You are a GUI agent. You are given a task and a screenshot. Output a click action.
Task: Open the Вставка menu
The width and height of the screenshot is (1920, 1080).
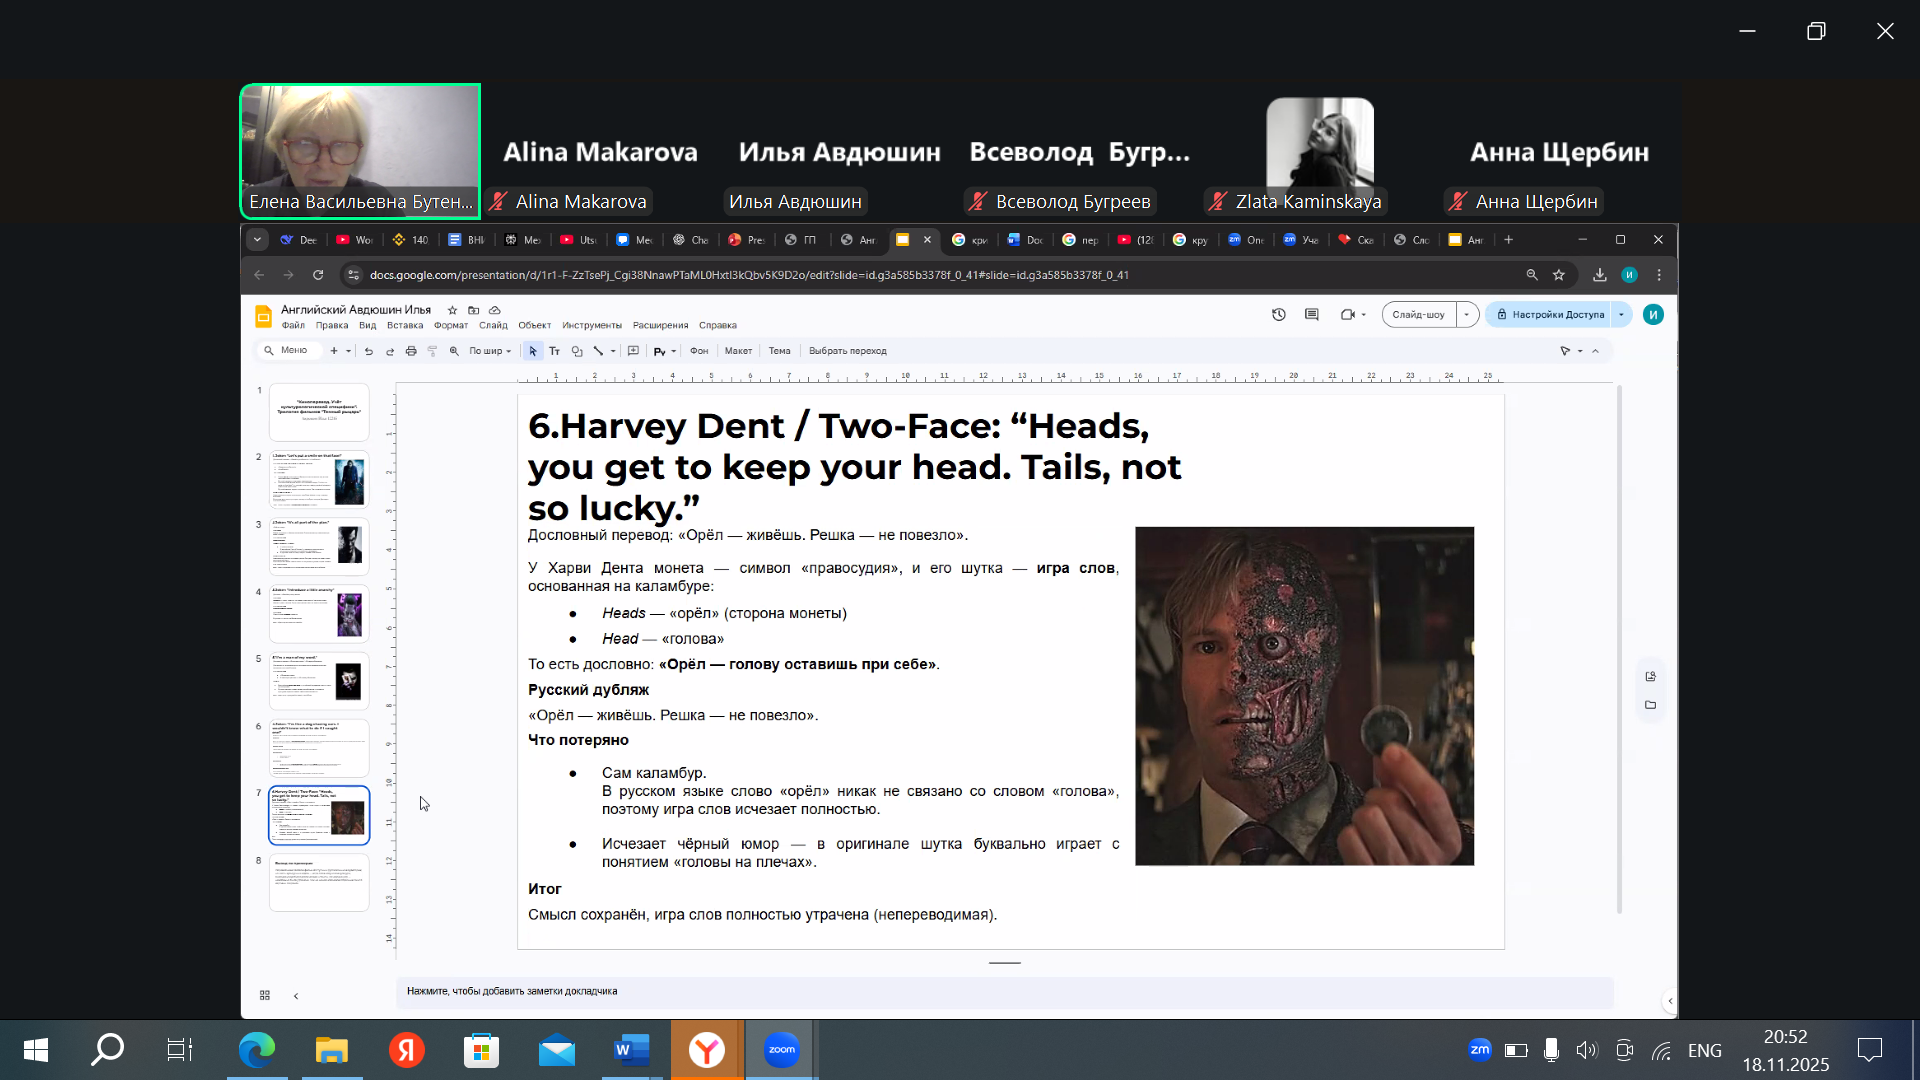point(404,325)
